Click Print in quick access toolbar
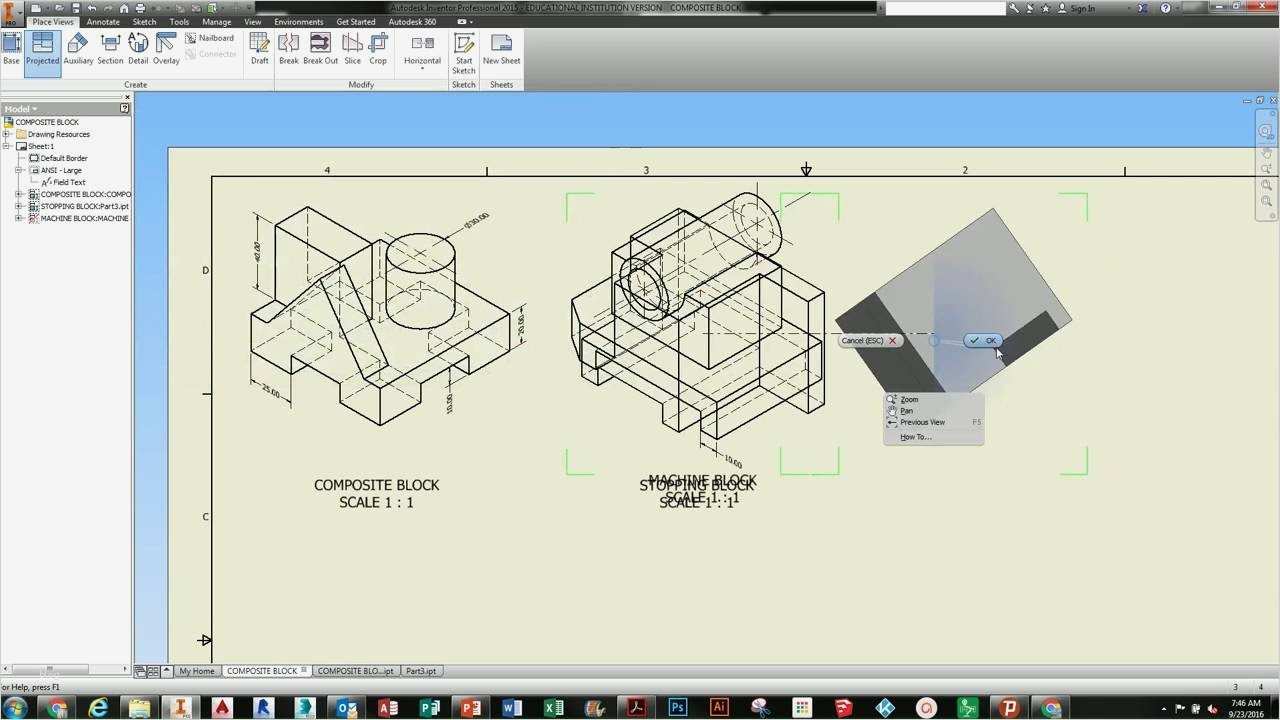Image resolution: width=1280 pixels, height=720 pixels. (x=140, y=8)
